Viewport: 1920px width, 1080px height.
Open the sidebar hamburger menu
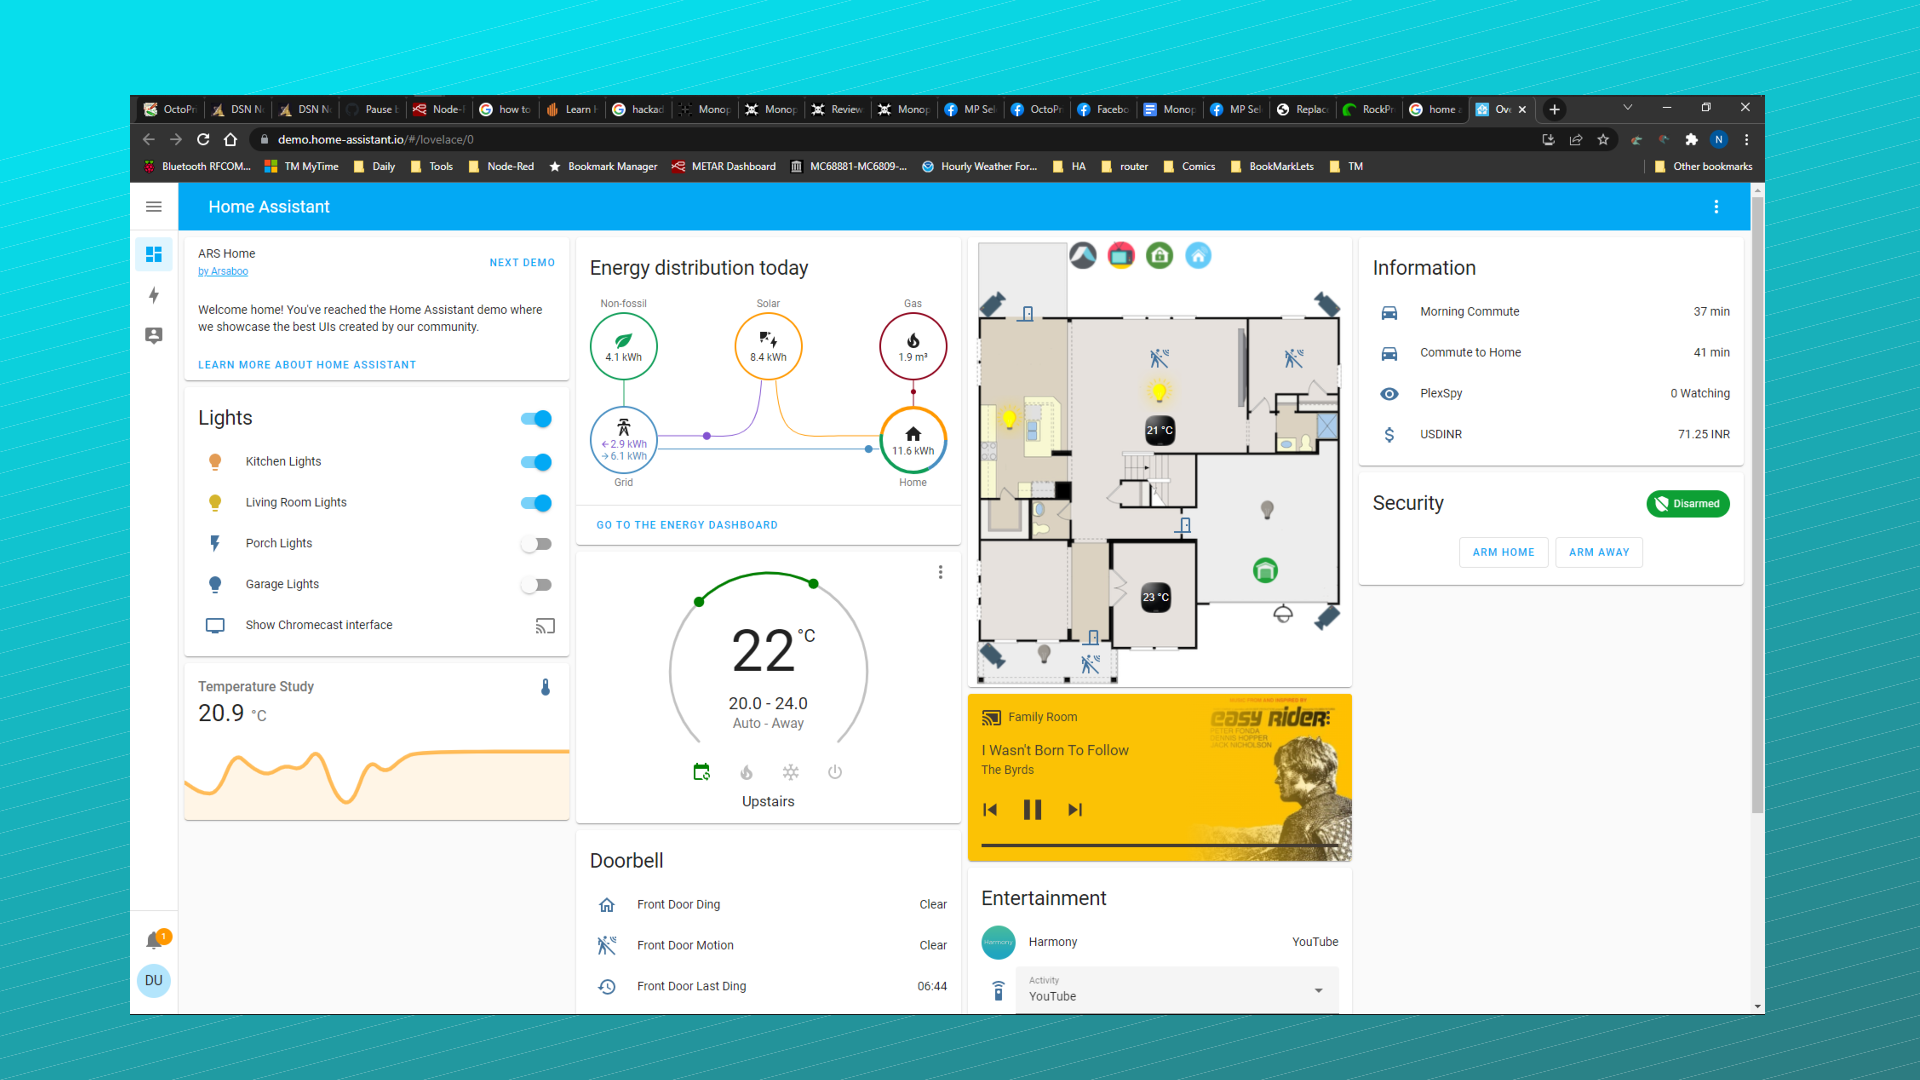[x=154, y=207]
